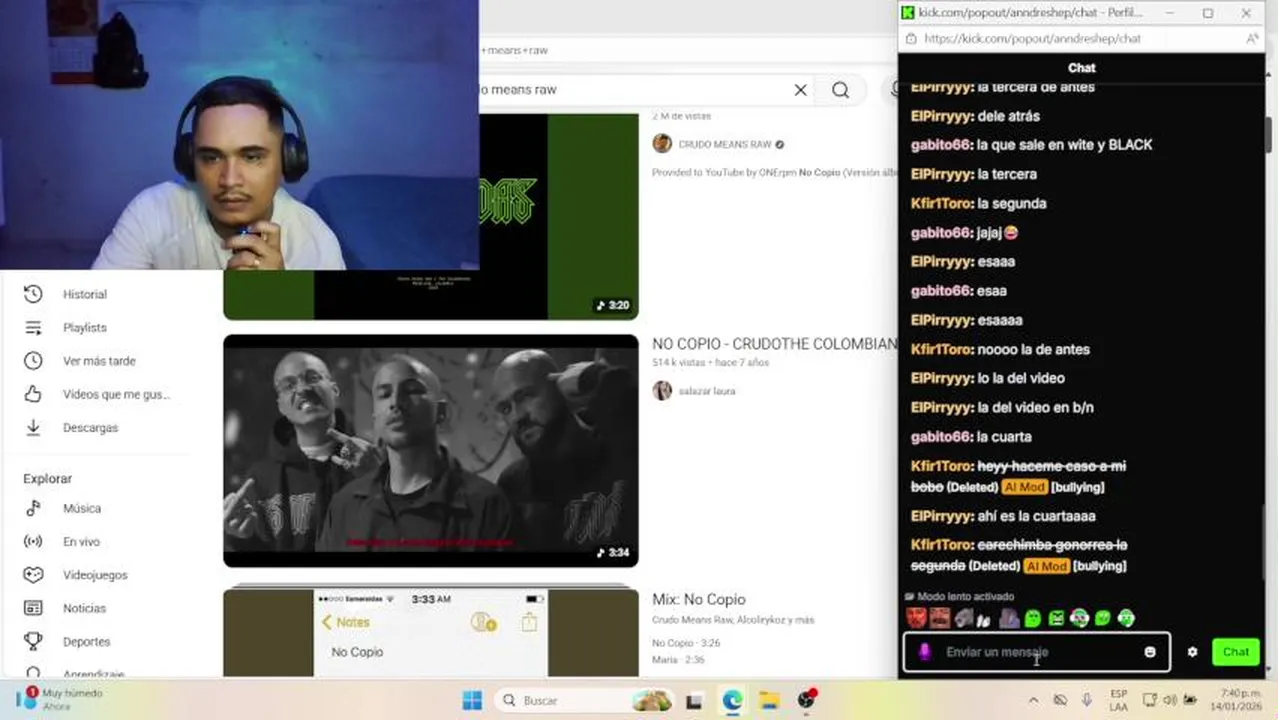This screenshot has width=1278, height=720.
Task: Open salazar laura channel link
Action: coord(707,391)
